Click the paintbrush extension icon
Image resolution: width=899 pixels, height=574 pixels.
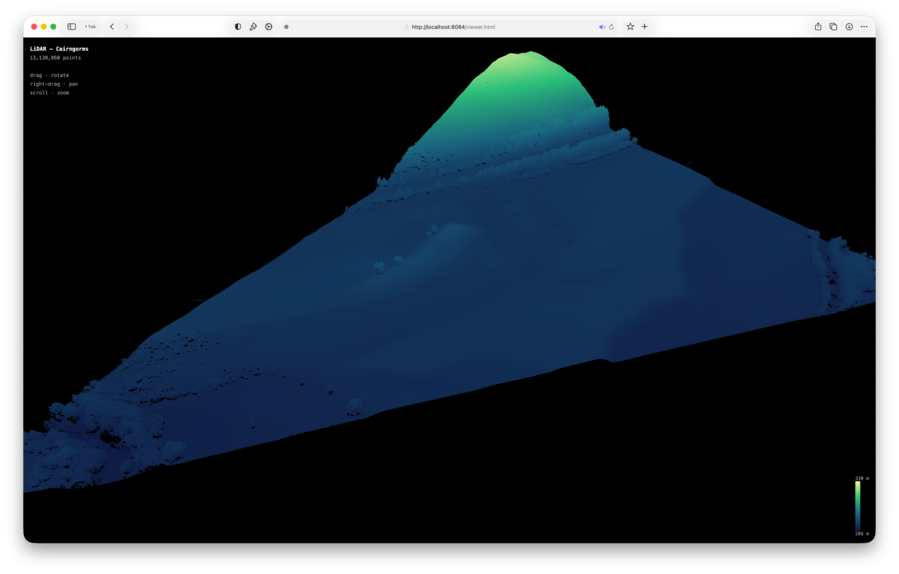tap(253, 26)
